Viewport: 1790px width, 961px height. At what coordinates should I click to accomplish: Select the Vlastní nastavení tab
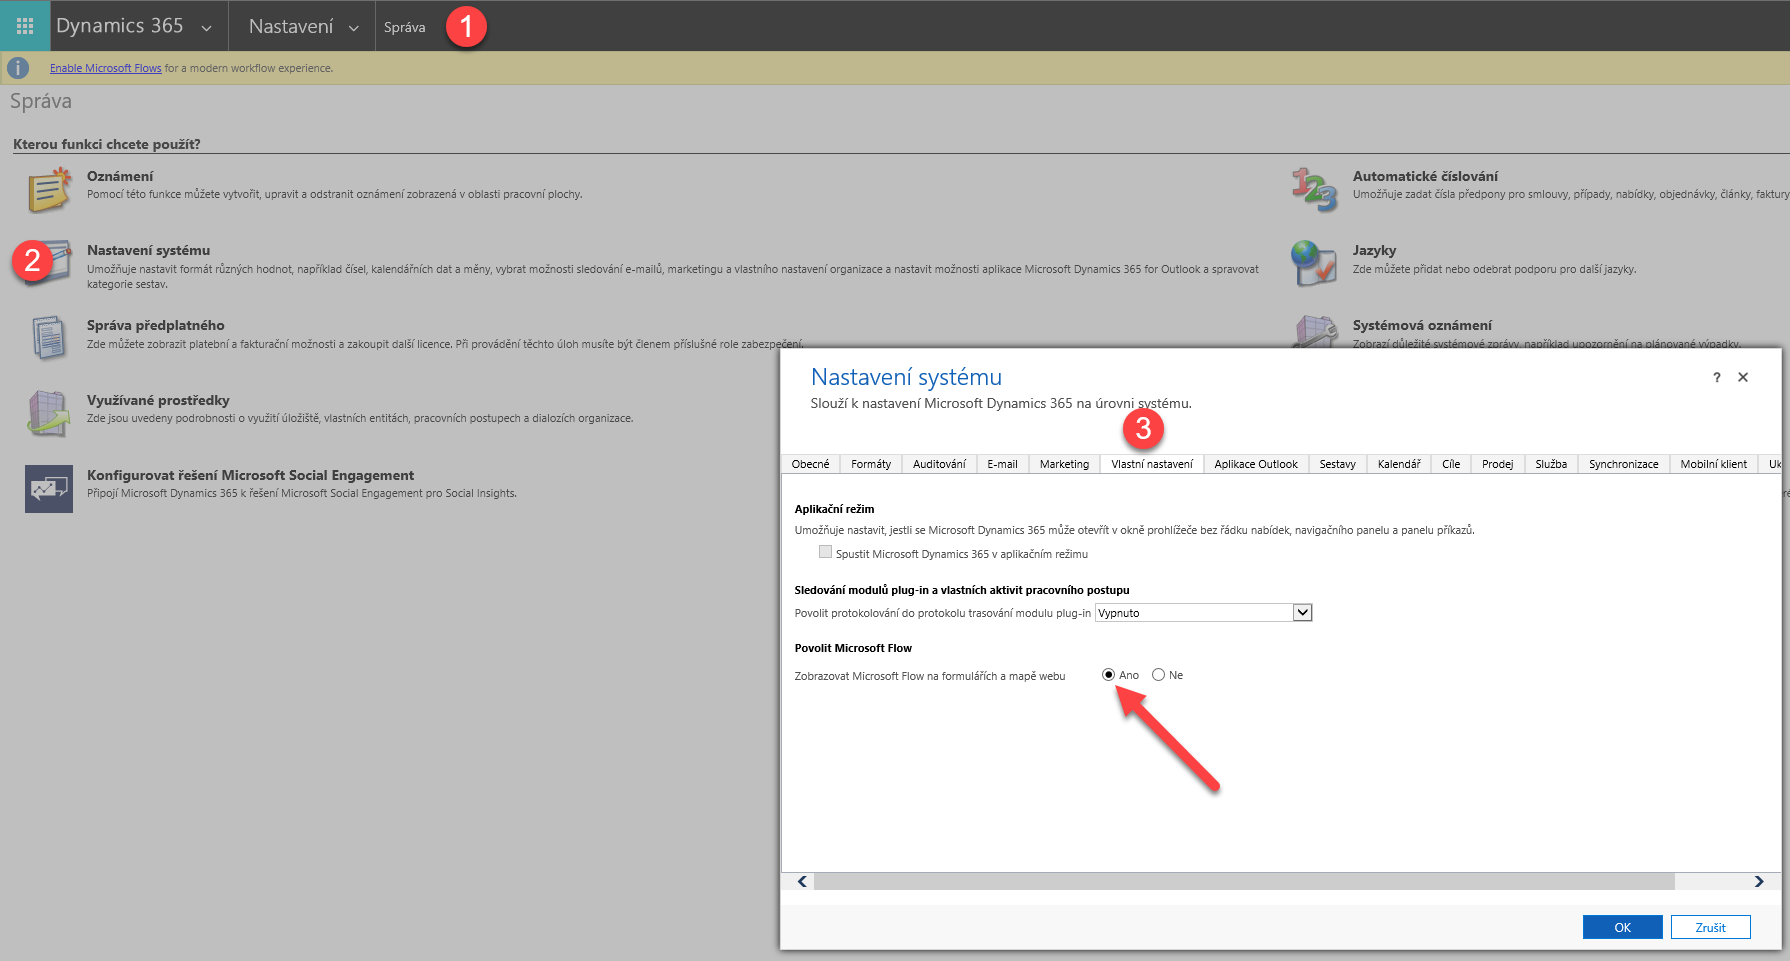click(1152, 464)
